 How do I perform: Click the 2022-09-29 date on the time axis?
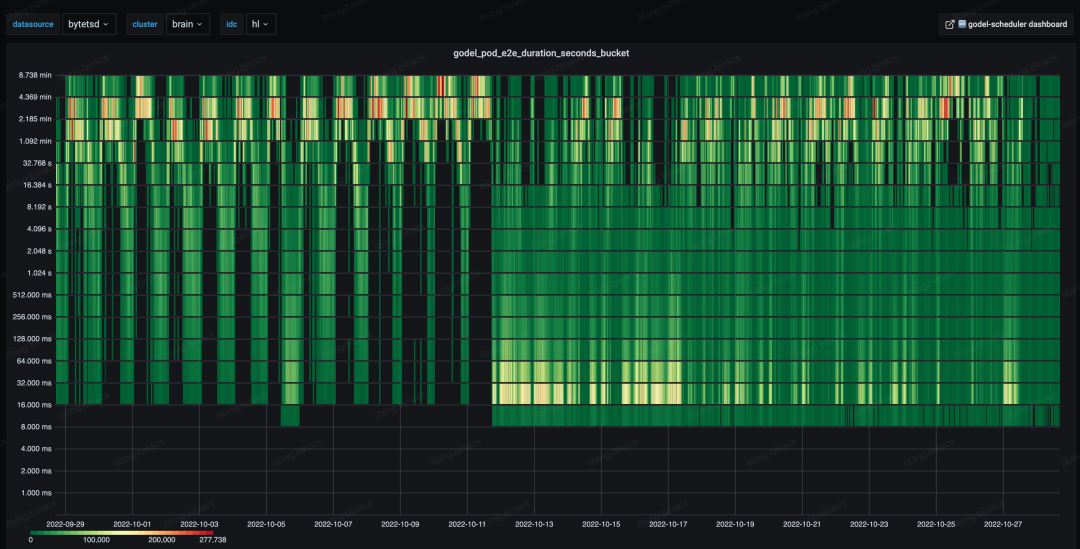click(x=65, y=523)
